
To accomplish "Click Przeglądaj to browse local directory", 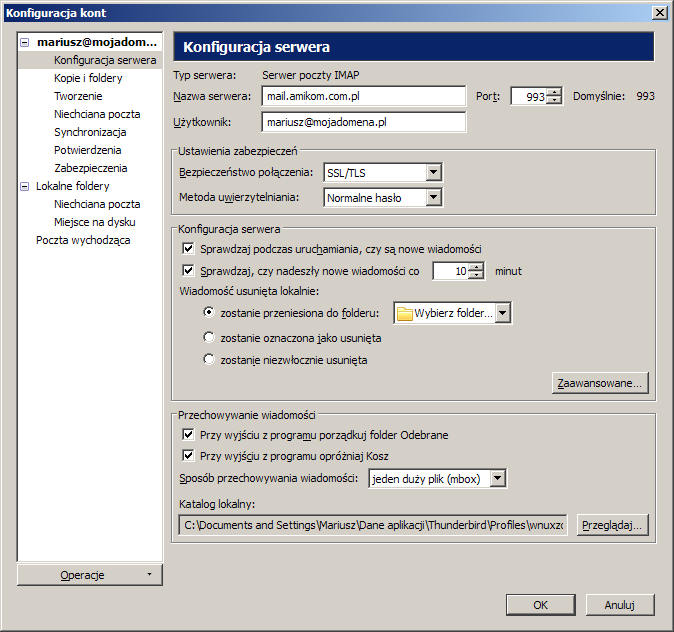I will [x=613, y=525].
